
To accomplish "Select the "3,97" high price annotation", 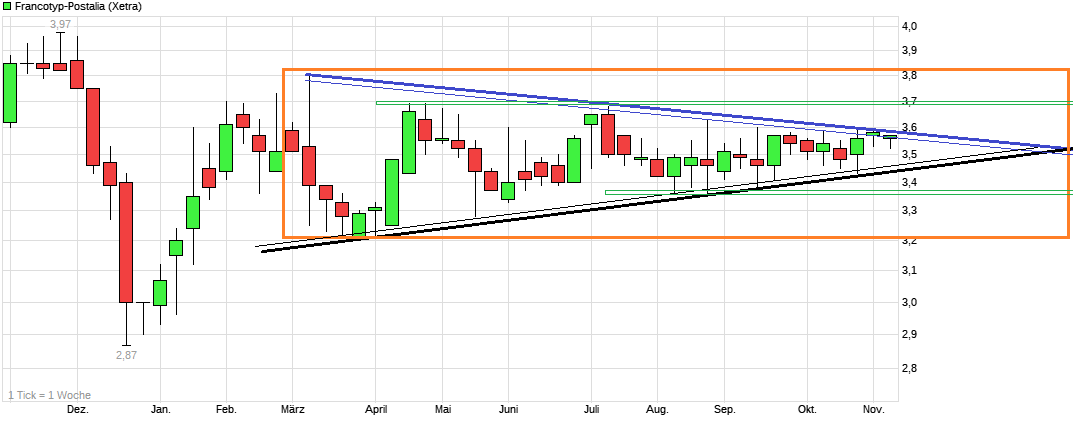I will pos(60,25).
